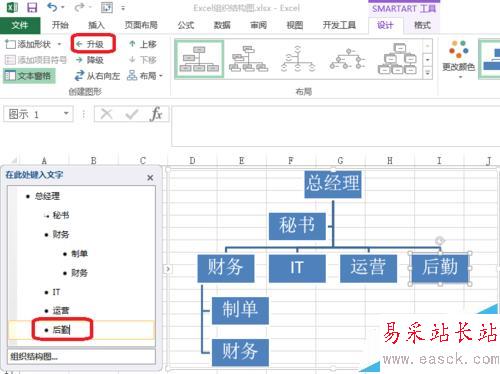
Task: Open the 文件 menu
Action: coord(20,25)
